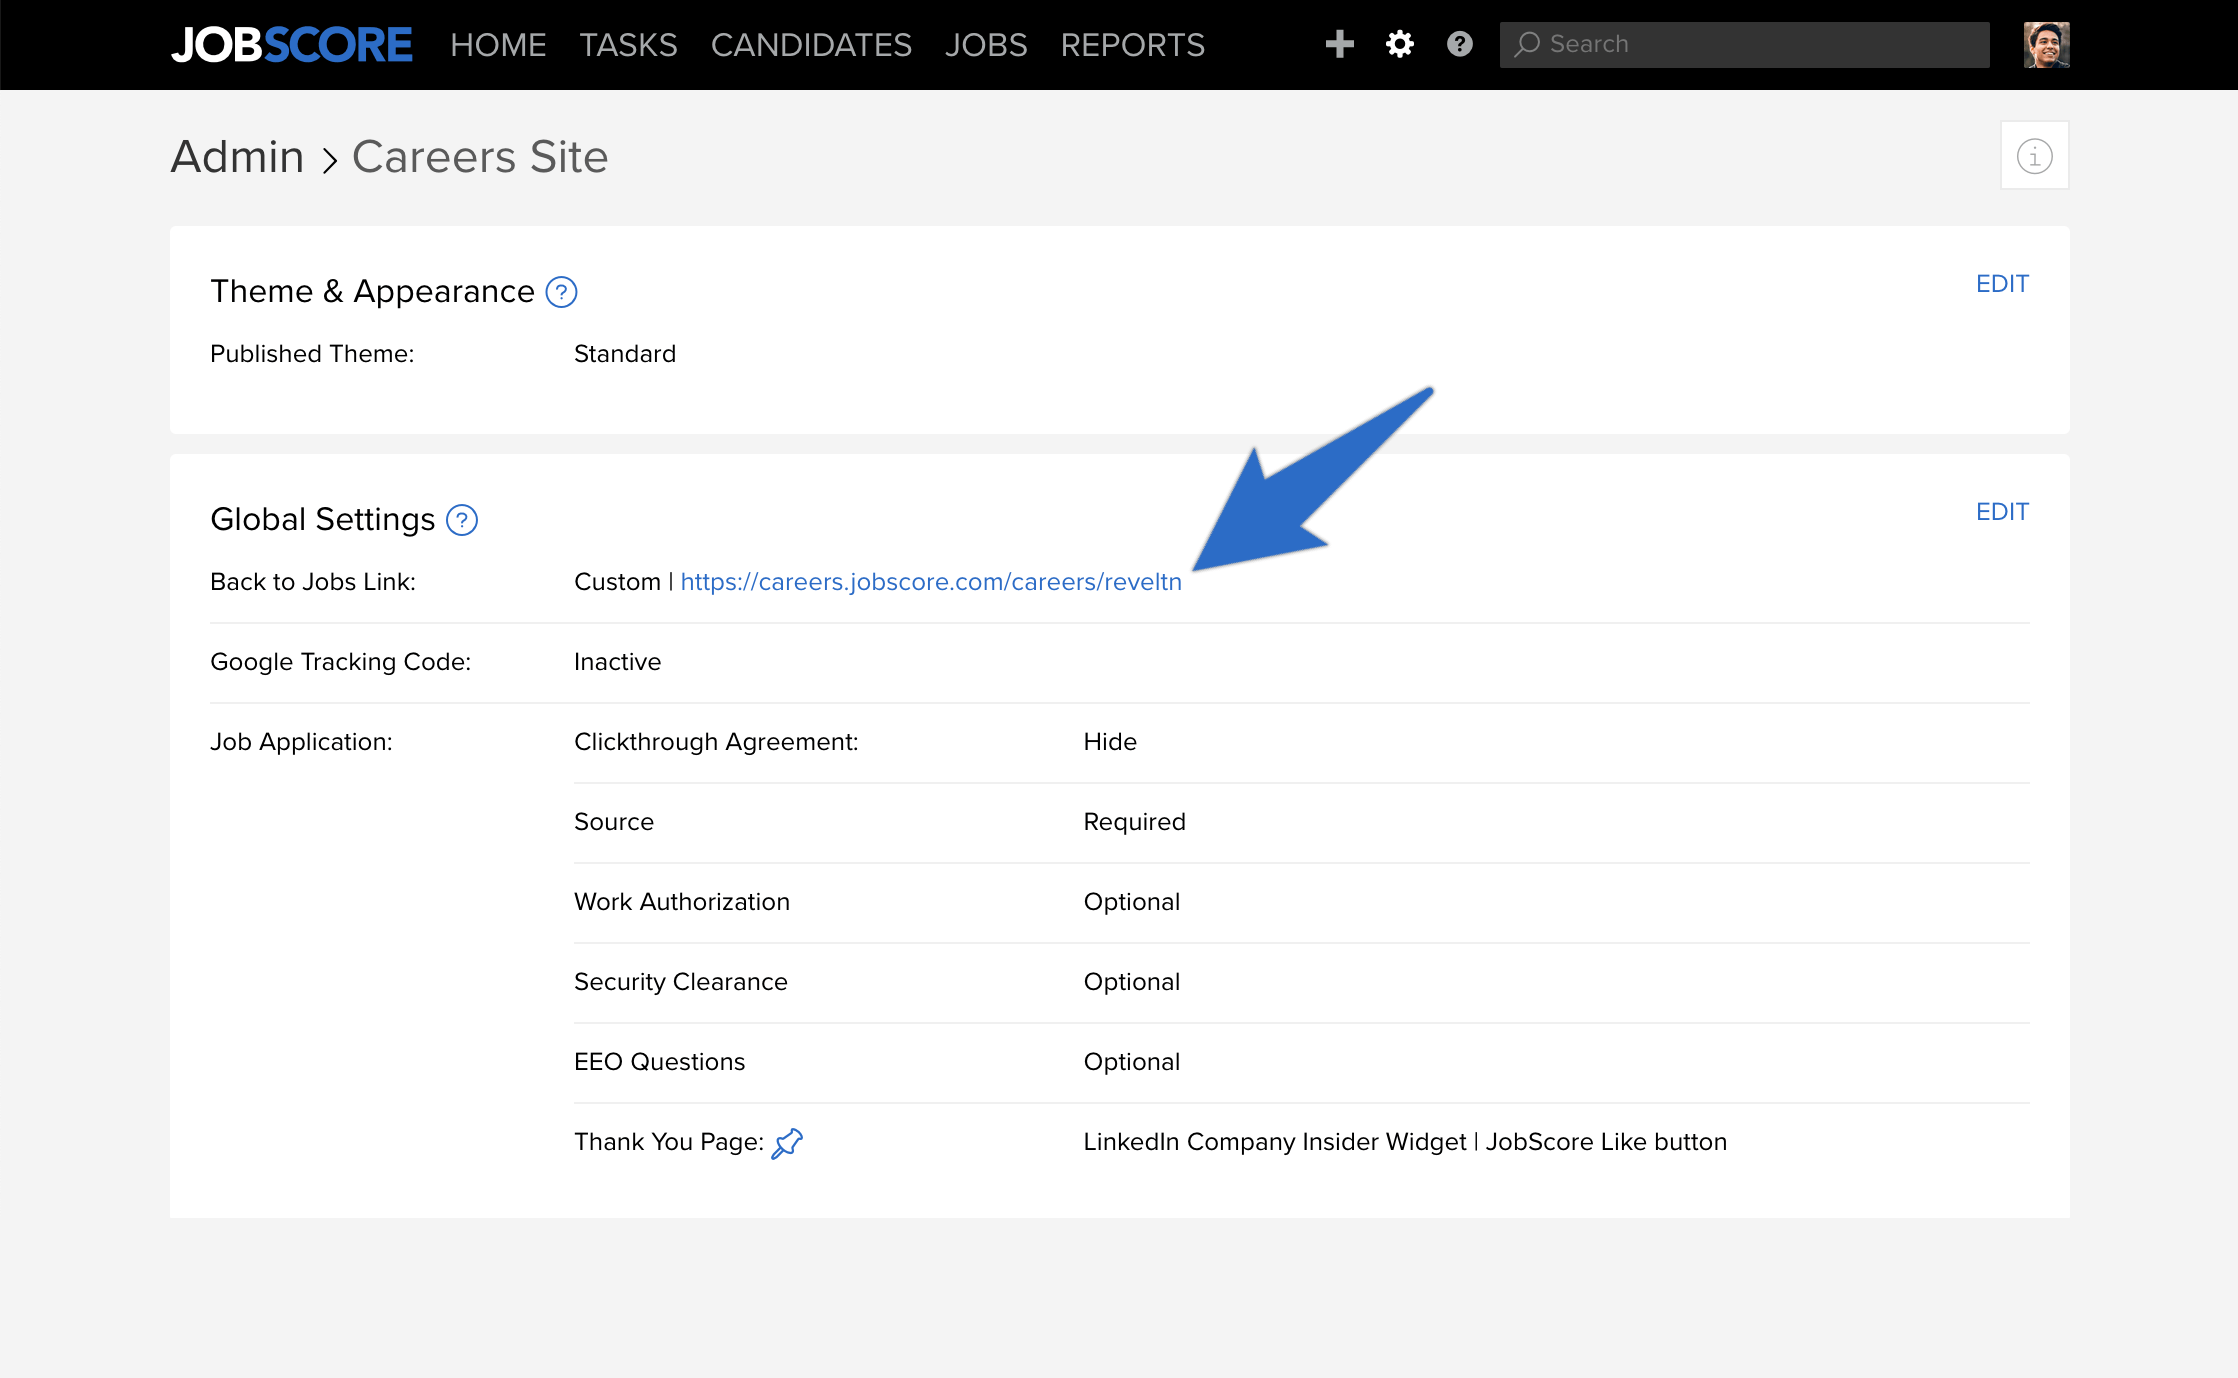Click the 'Google Tracking Code:' label

click(x=340, y=662)
